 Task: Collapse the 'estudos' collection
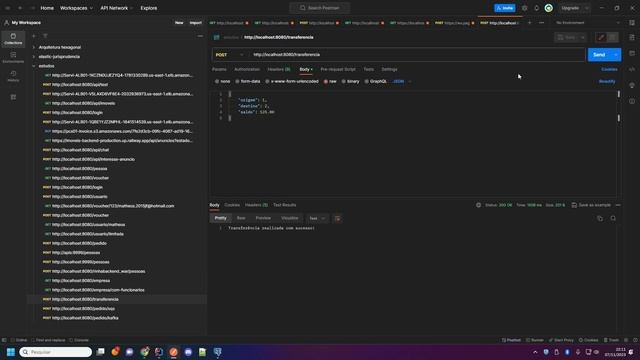tap(34, 66)
